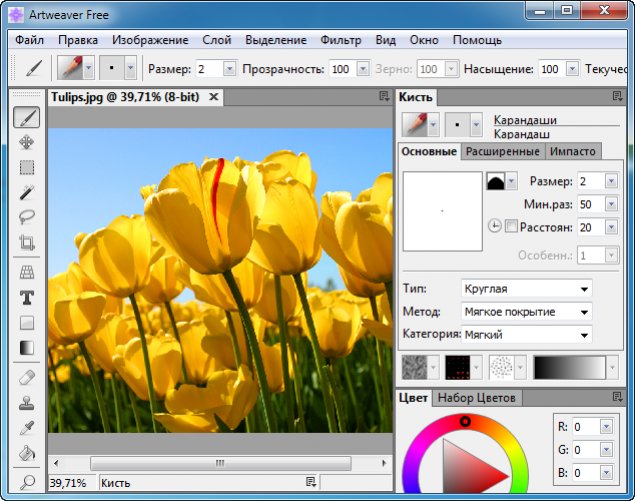This screenshot has width=635, height=501.
Task: Pick the Lasso selection tool
Action: click(27, 217)
